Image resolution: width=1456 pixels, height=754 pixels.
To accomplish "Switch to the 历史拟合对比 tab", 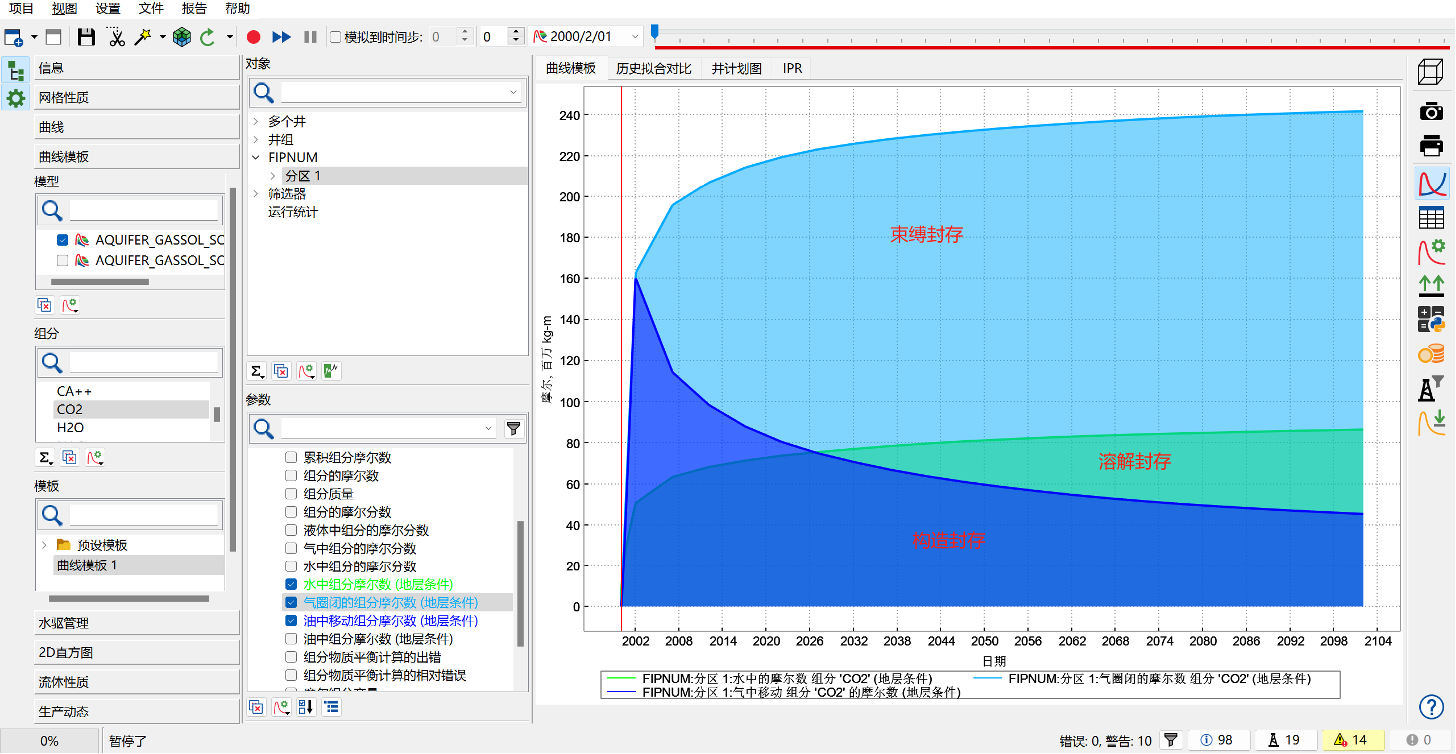I will pyautogui.click(x=653, y=68).
